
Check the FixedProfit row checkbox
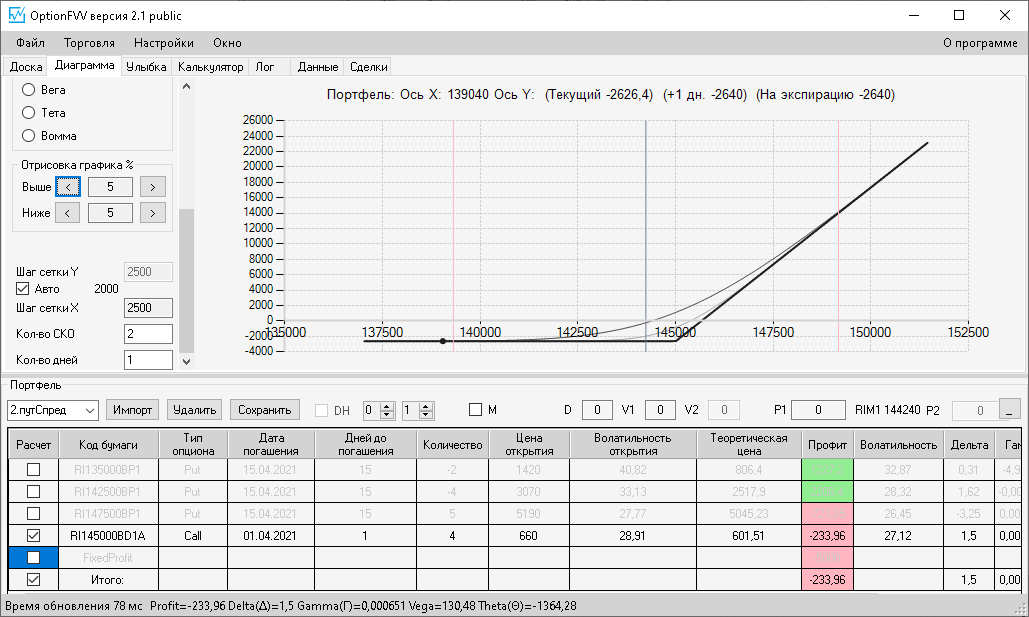click(33, 557)
